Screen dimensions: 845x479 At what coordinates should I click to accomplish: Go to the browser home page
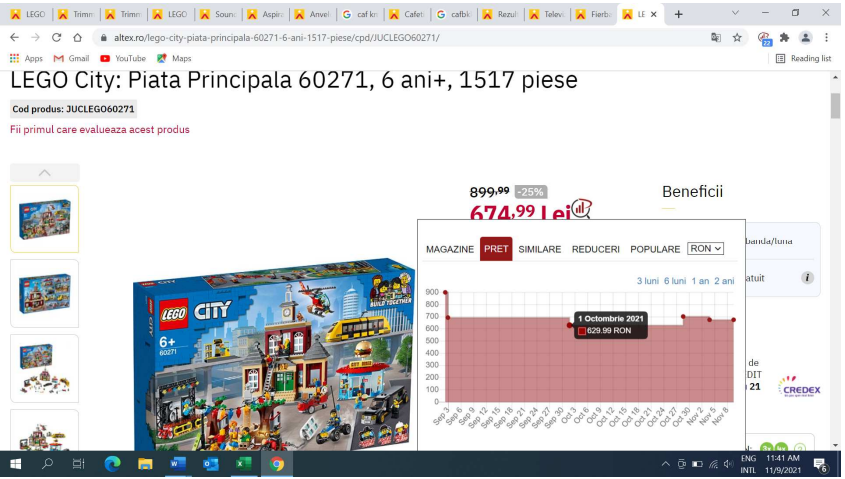(78, 37)
